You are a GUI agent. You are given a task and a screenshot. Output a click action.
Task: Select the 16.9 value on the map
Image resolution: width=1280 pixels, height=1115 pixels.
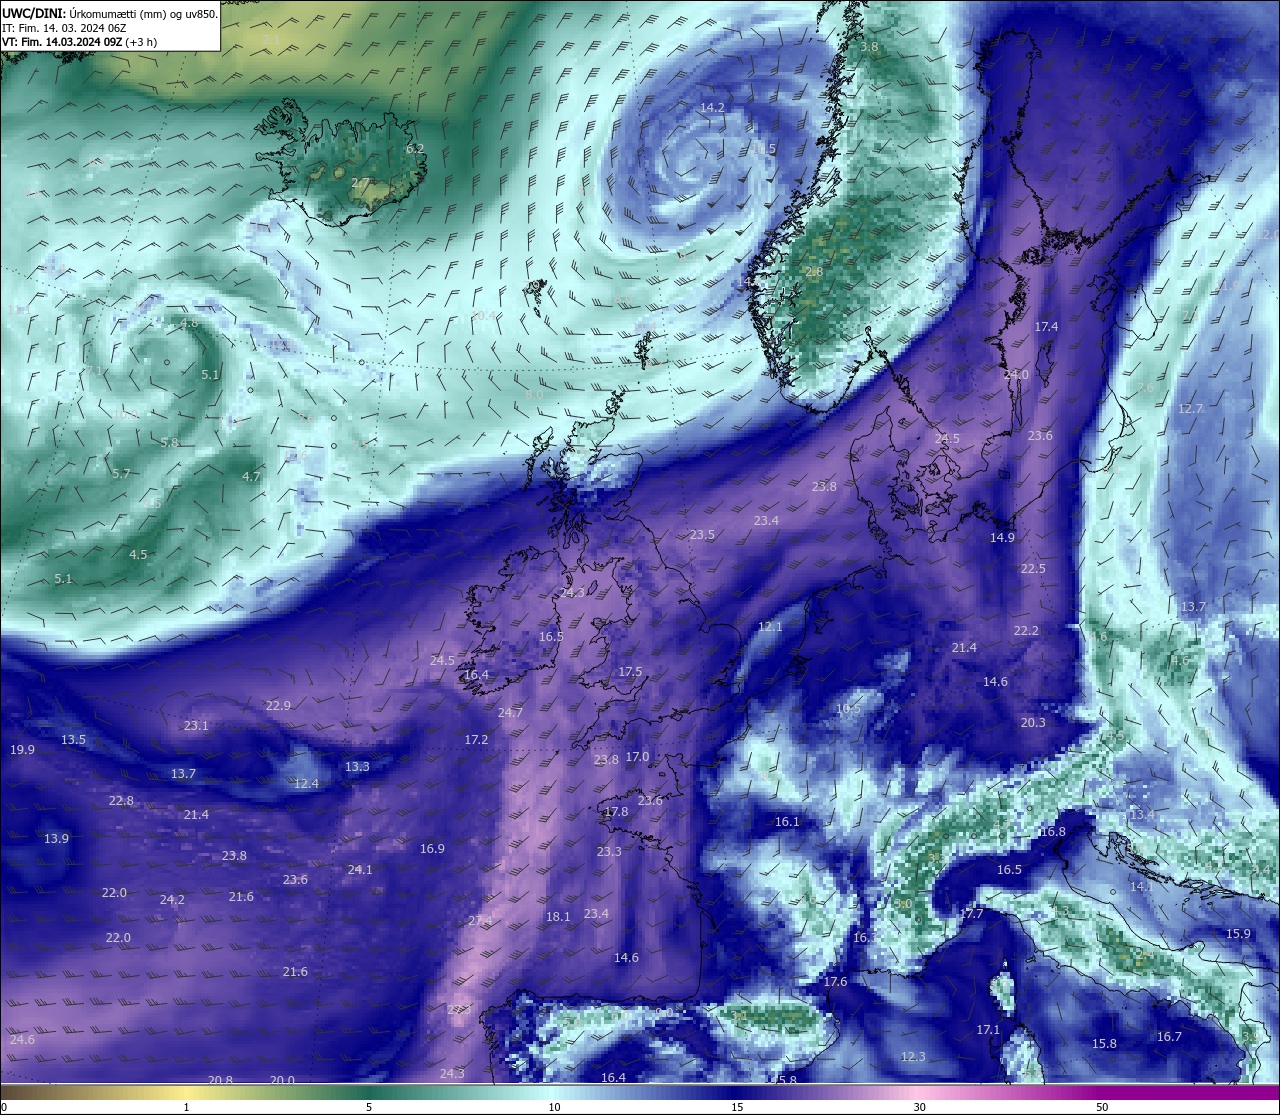pyautogui.click(x=432, y=849)
